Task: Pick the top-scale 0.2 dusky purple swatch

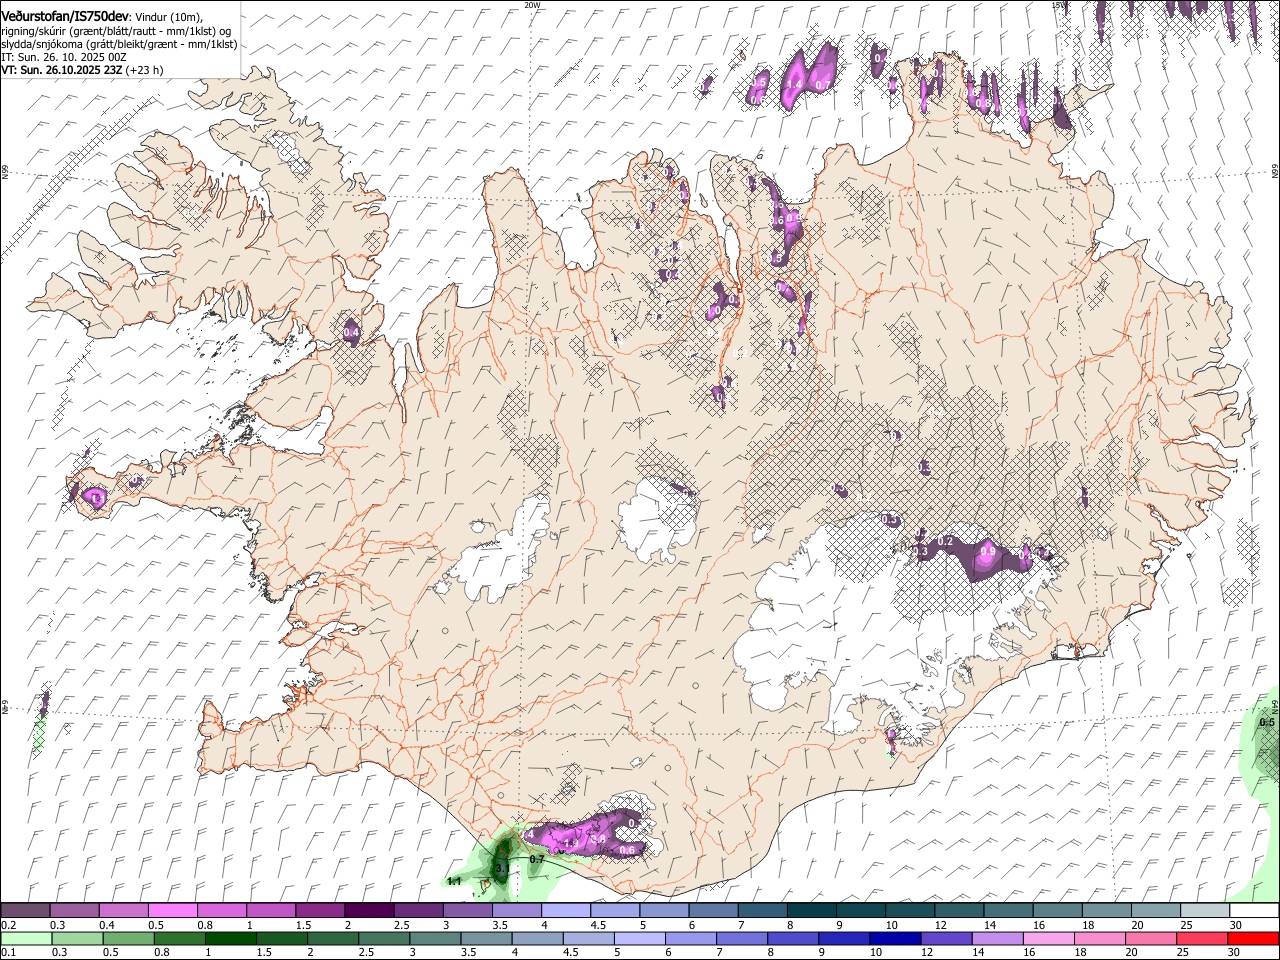Action: [25, 910]
